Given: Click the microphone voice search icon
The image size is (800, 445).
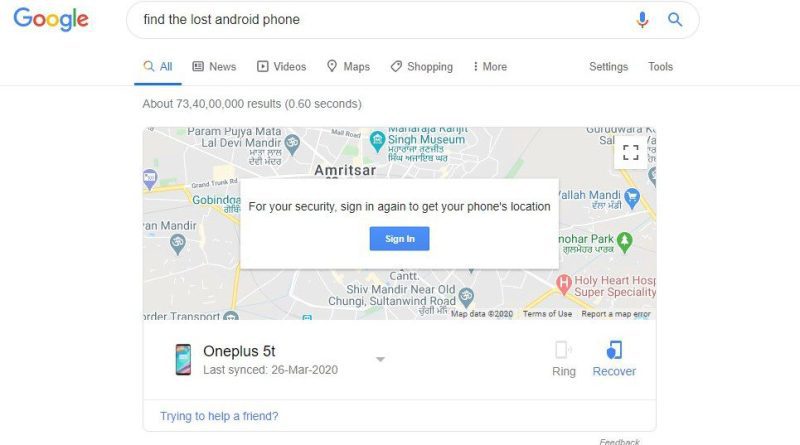Looking at the screenshot, I should [x=642, y=20].
